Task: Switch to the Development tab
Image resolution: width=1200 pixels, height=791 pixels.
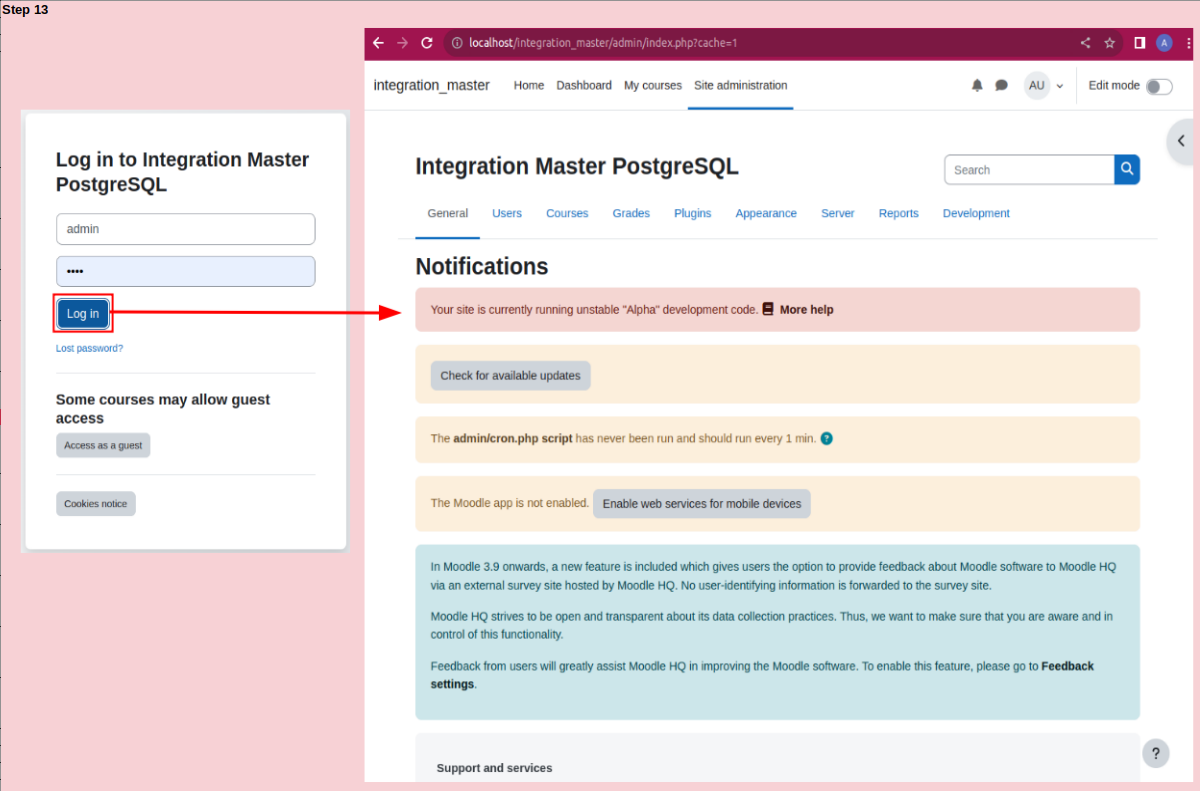Action: 976,214
